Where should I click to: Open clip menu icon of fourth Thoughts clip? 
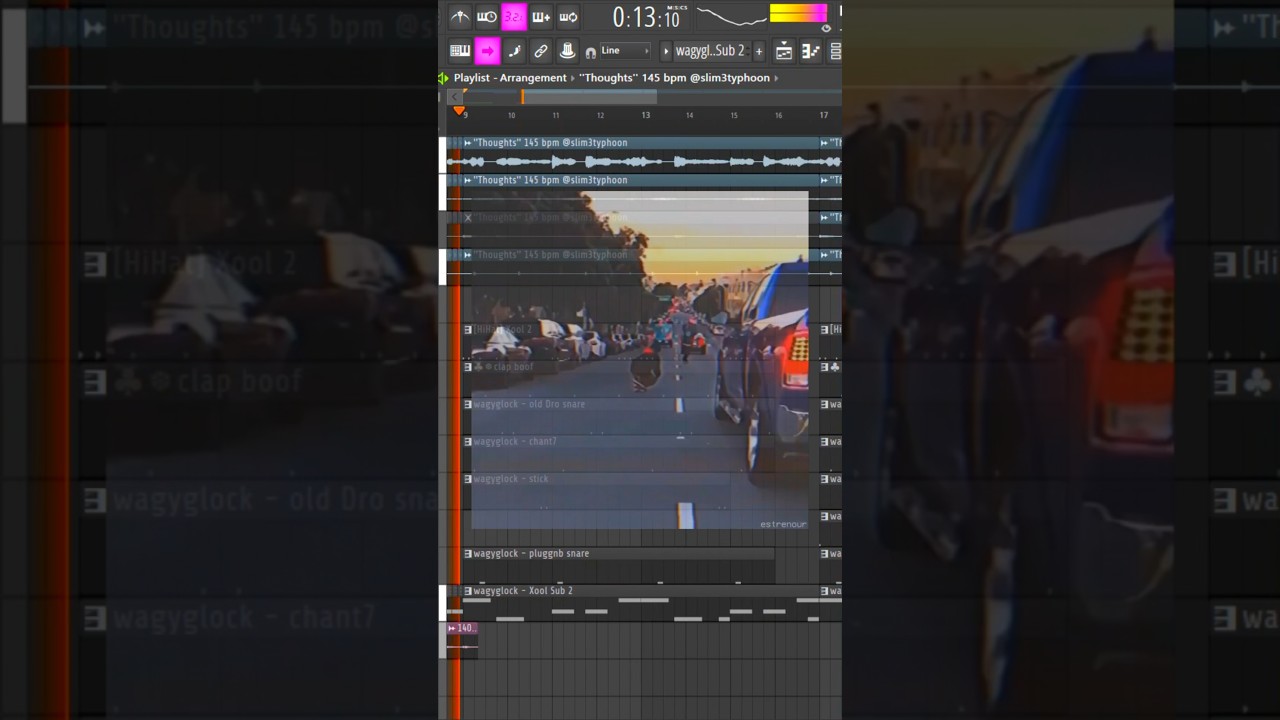pyautogui.click(x=467, y=255)
